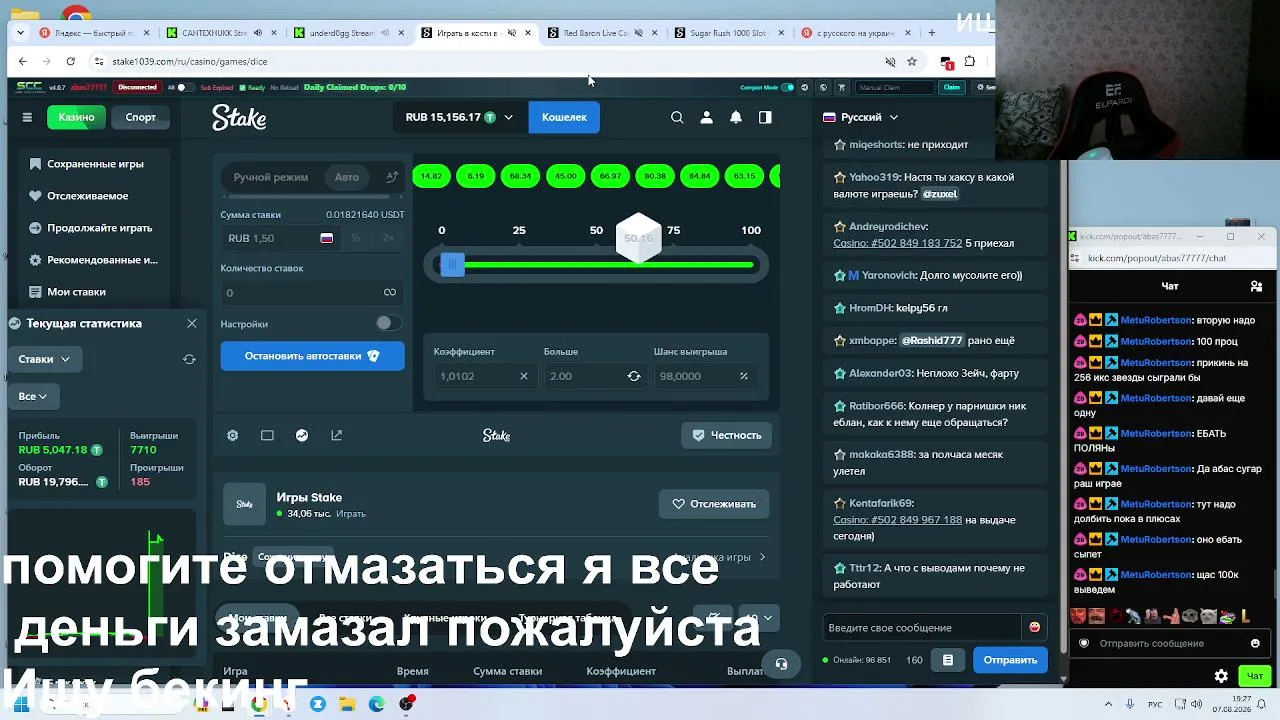Go to the Stake logo home

tap(239, 118)
